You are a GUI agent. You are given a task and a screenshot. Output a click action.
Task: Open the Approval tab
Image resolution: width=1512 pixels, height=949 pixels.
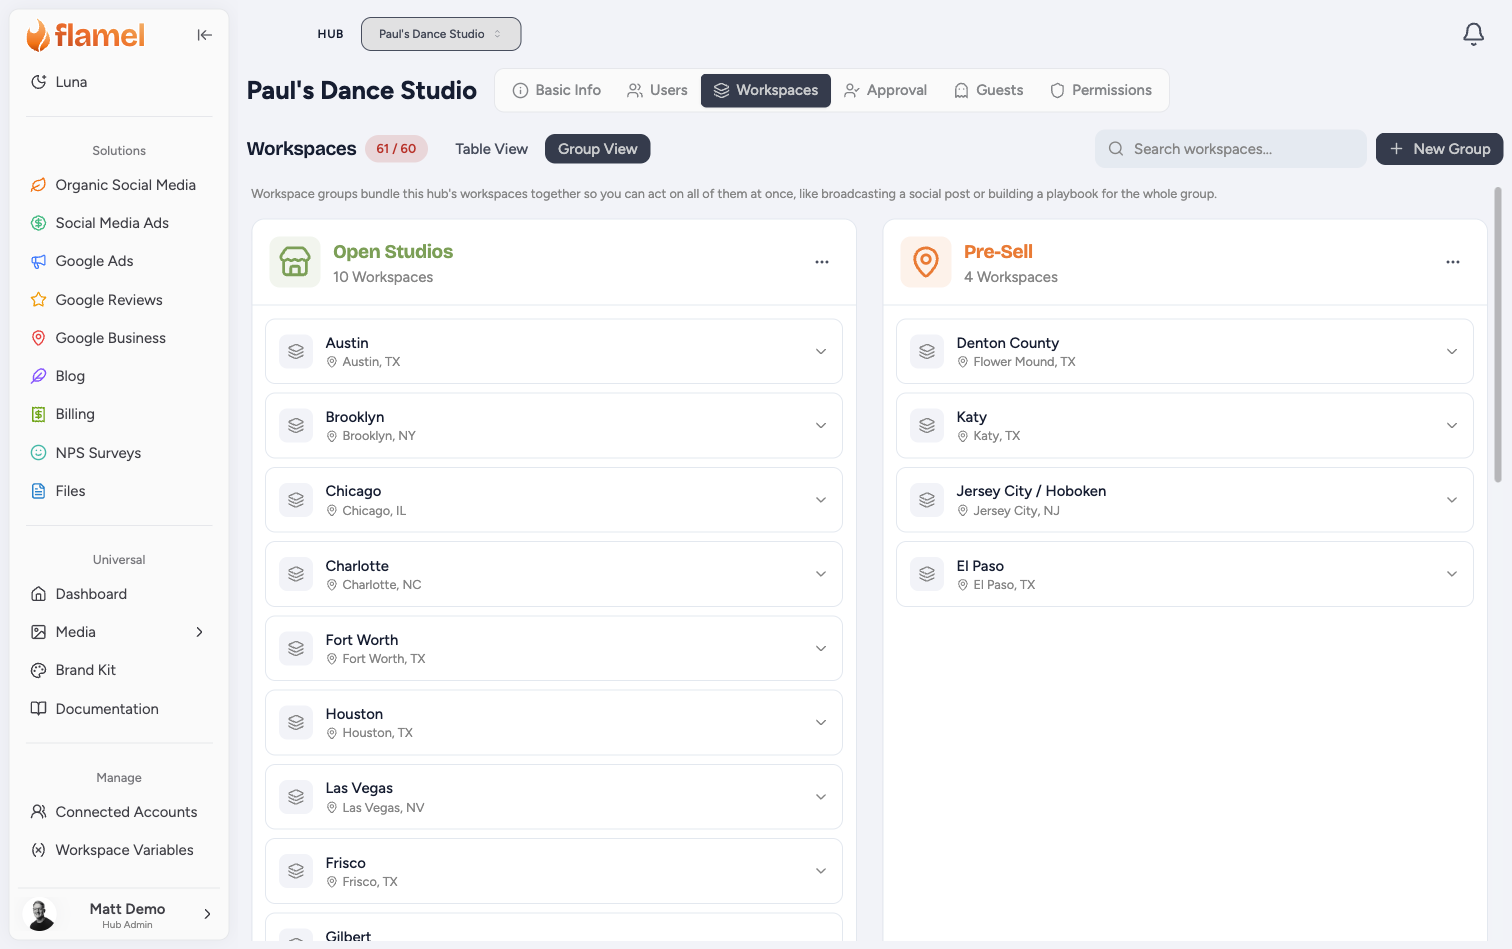point(886,90)
